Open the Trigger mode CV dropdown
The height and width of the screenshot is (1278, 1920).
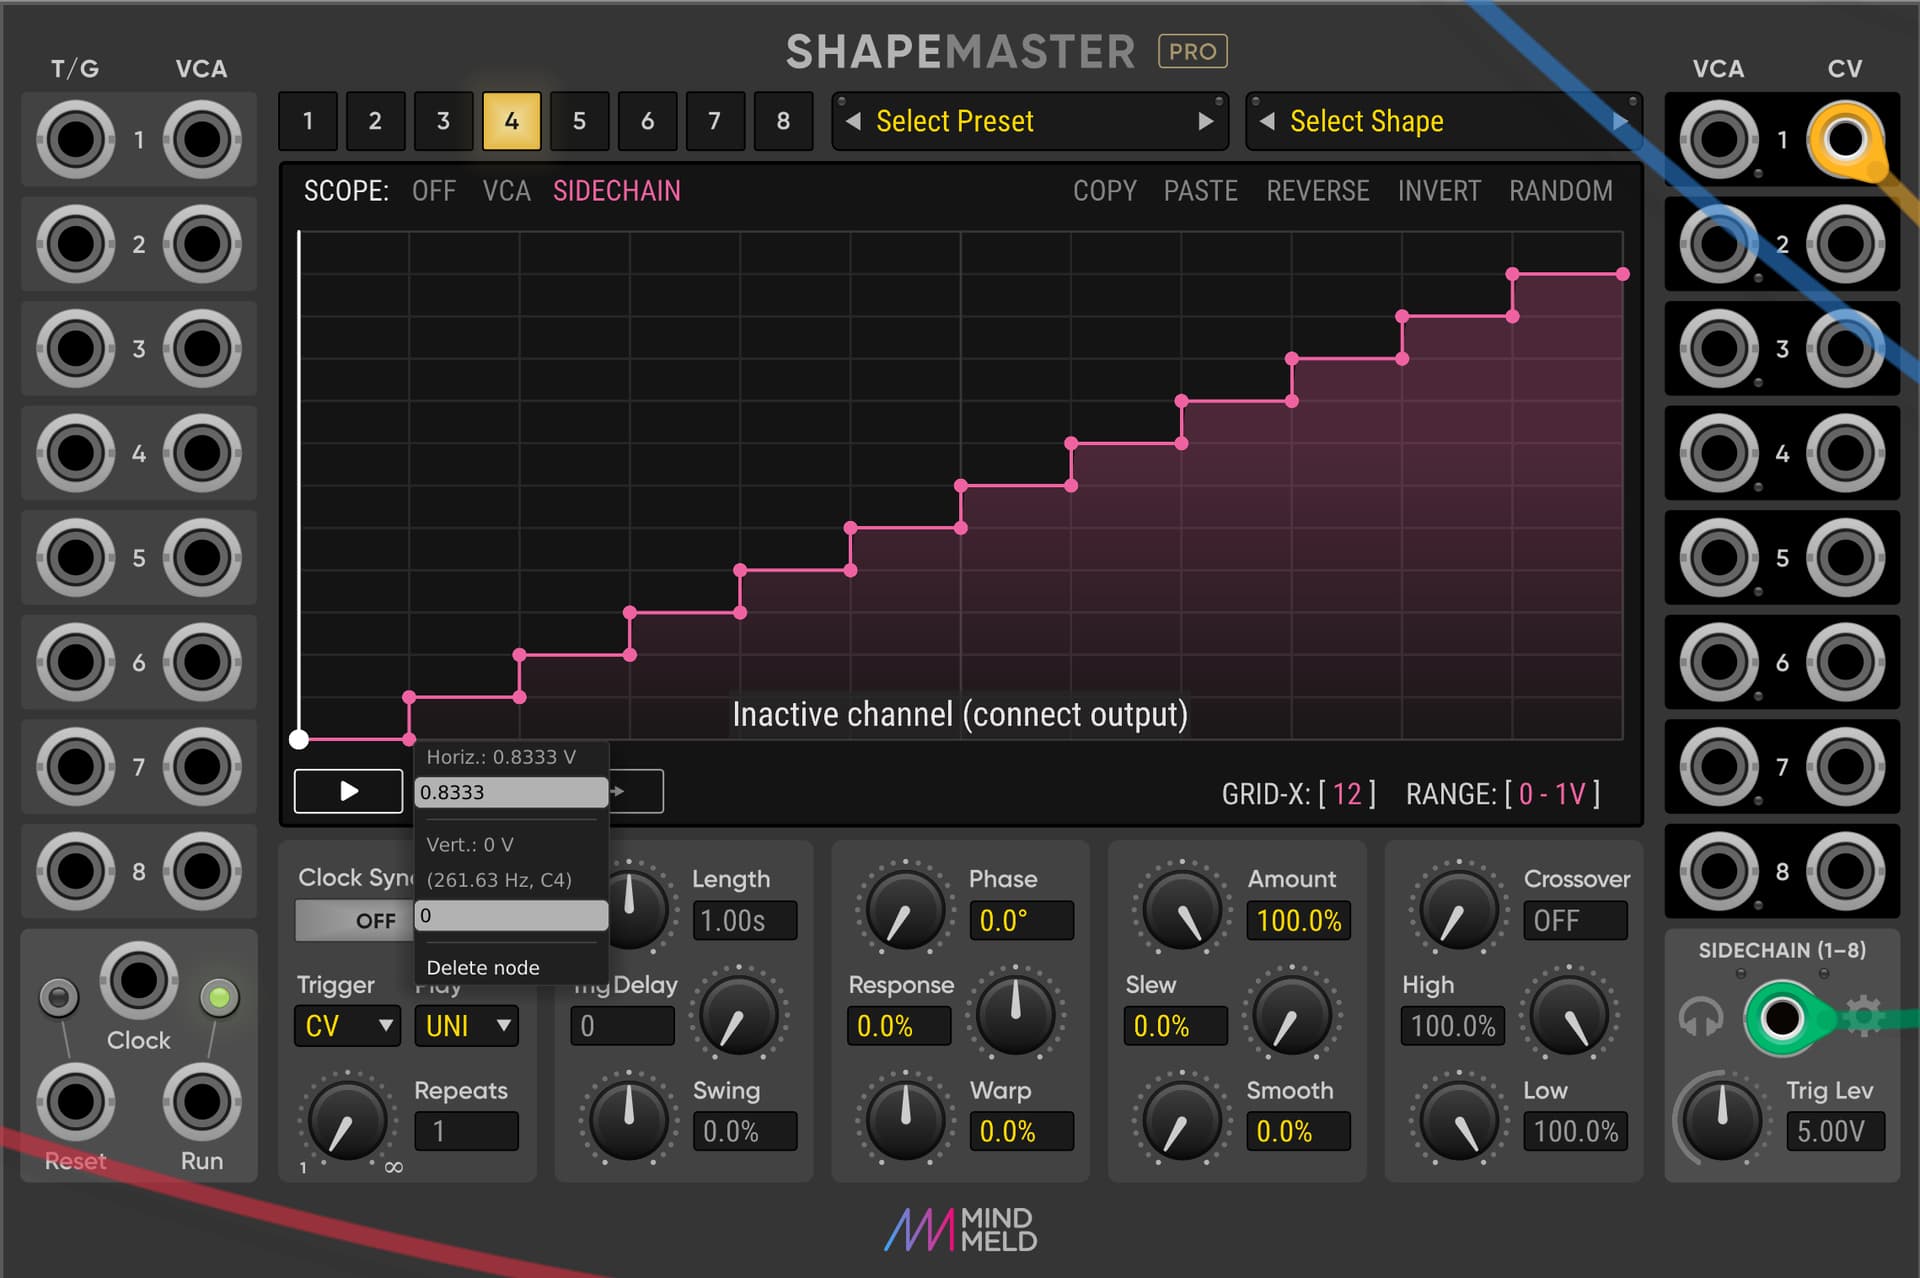coord(347,1026)
